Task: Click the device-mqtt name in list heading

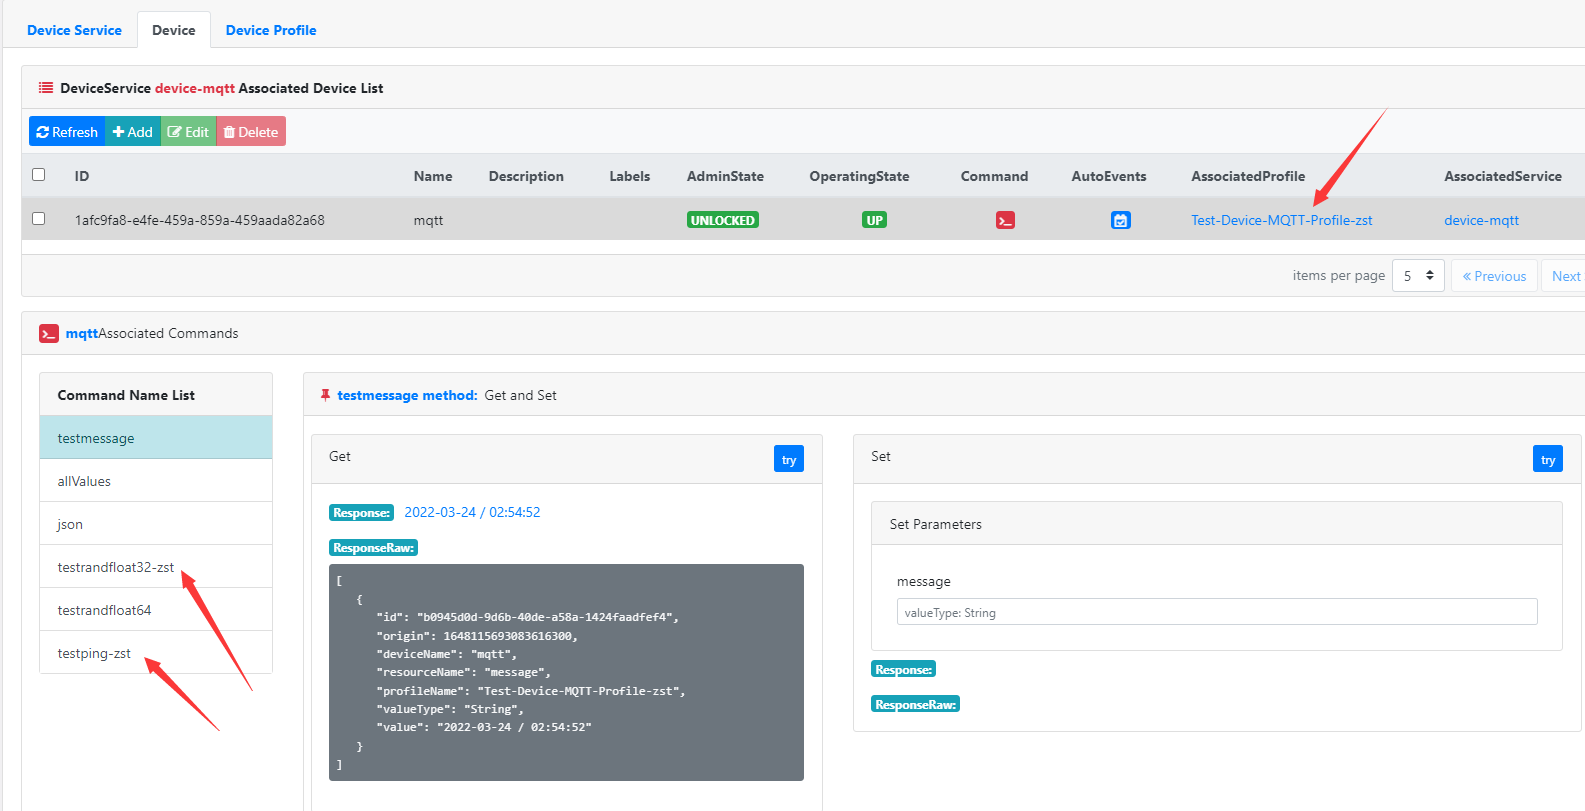Action: click(195, 88)
